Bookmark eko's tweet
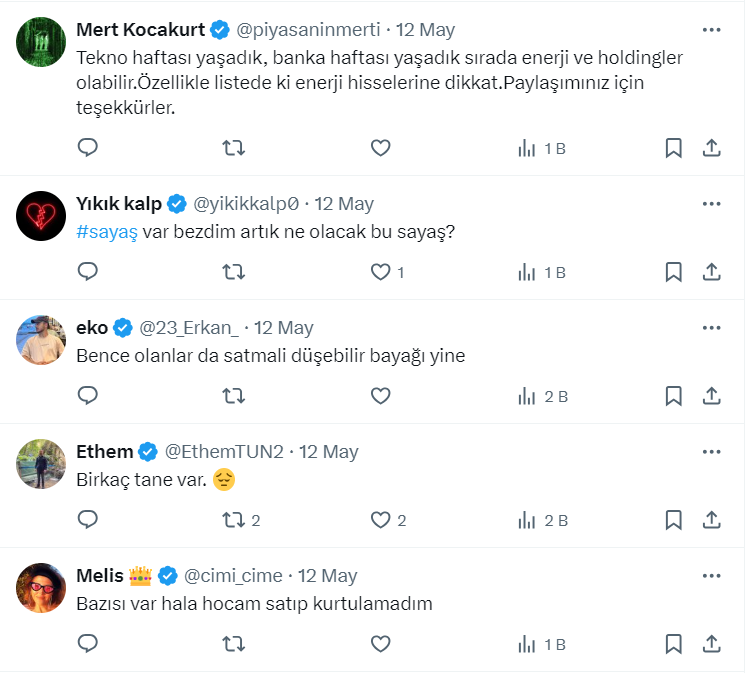756x673 pixels. 674,396
